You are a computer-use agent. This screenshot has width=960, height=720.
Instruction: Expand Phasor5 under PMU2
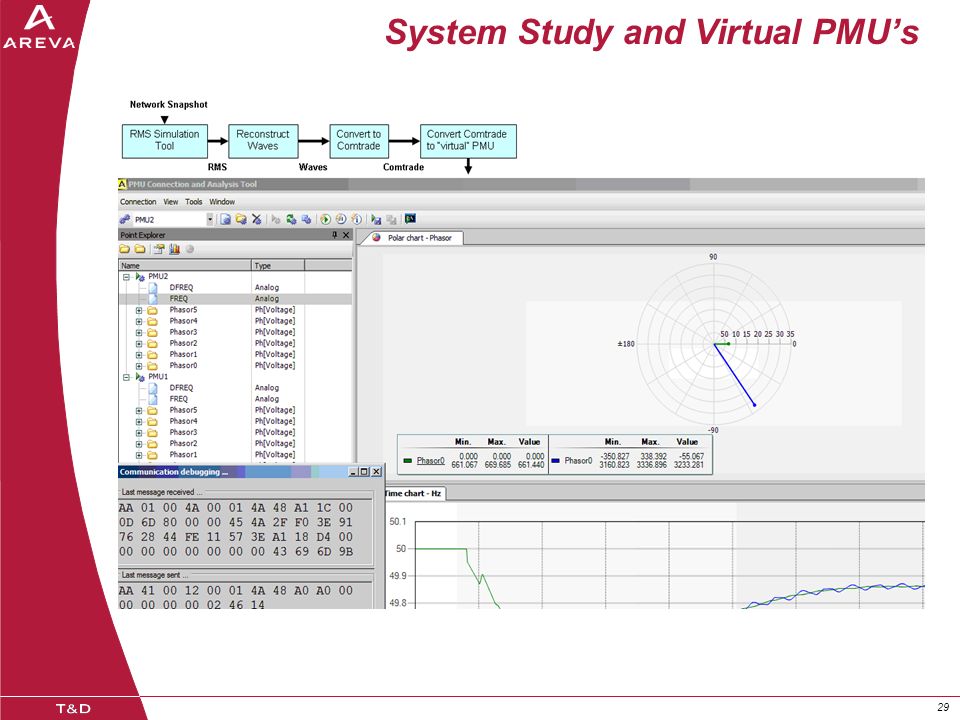click(139, 310)
